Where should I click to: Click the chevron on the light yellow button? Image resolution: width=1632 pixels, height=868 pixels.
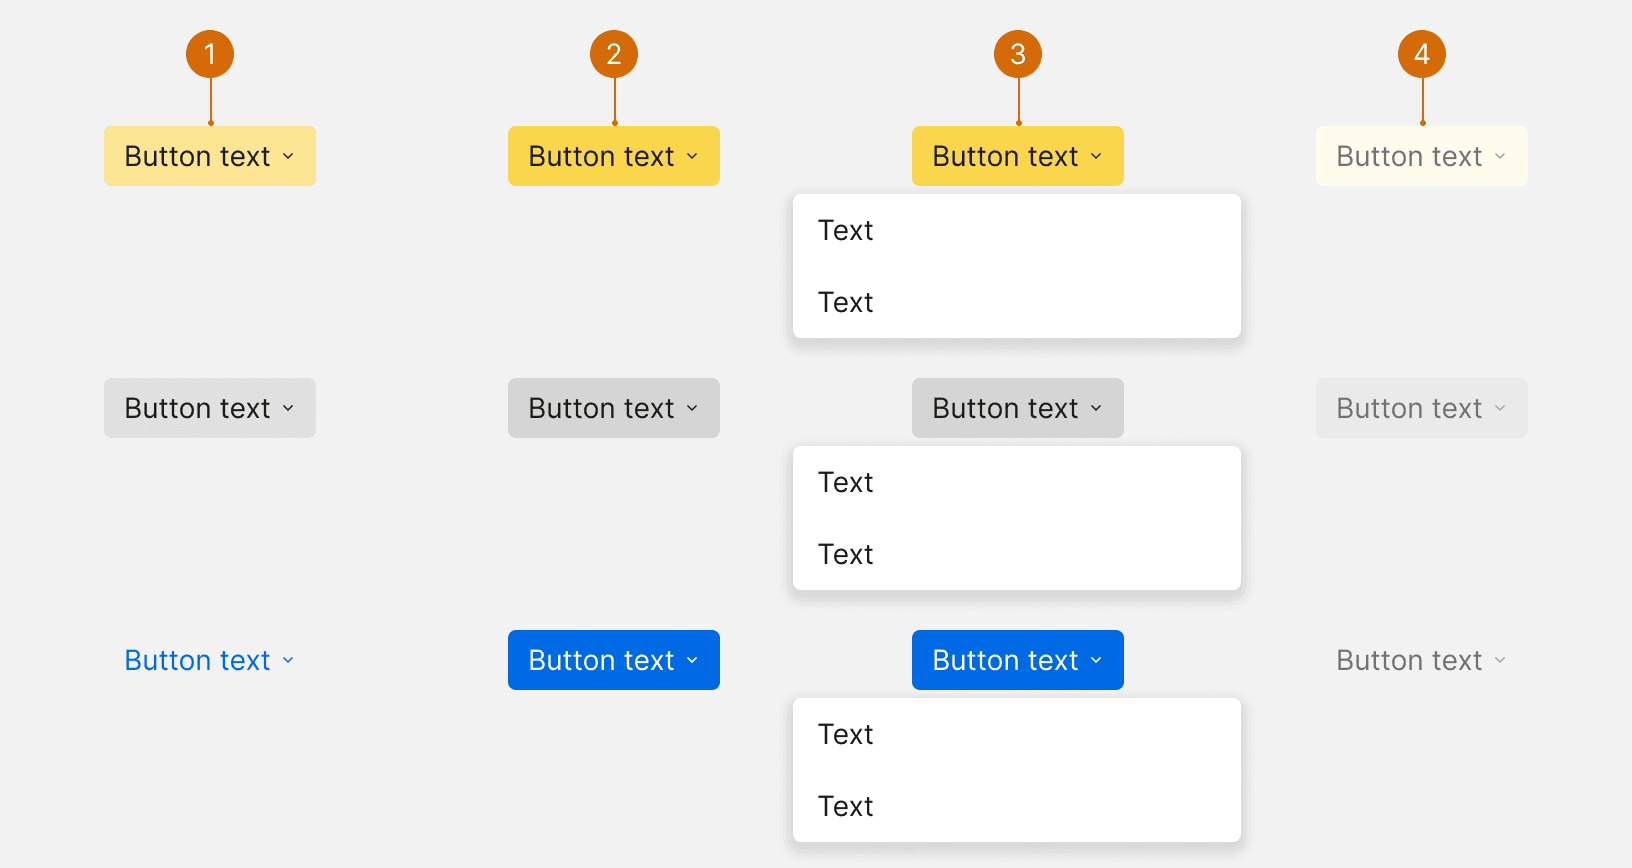click(288, 156)
